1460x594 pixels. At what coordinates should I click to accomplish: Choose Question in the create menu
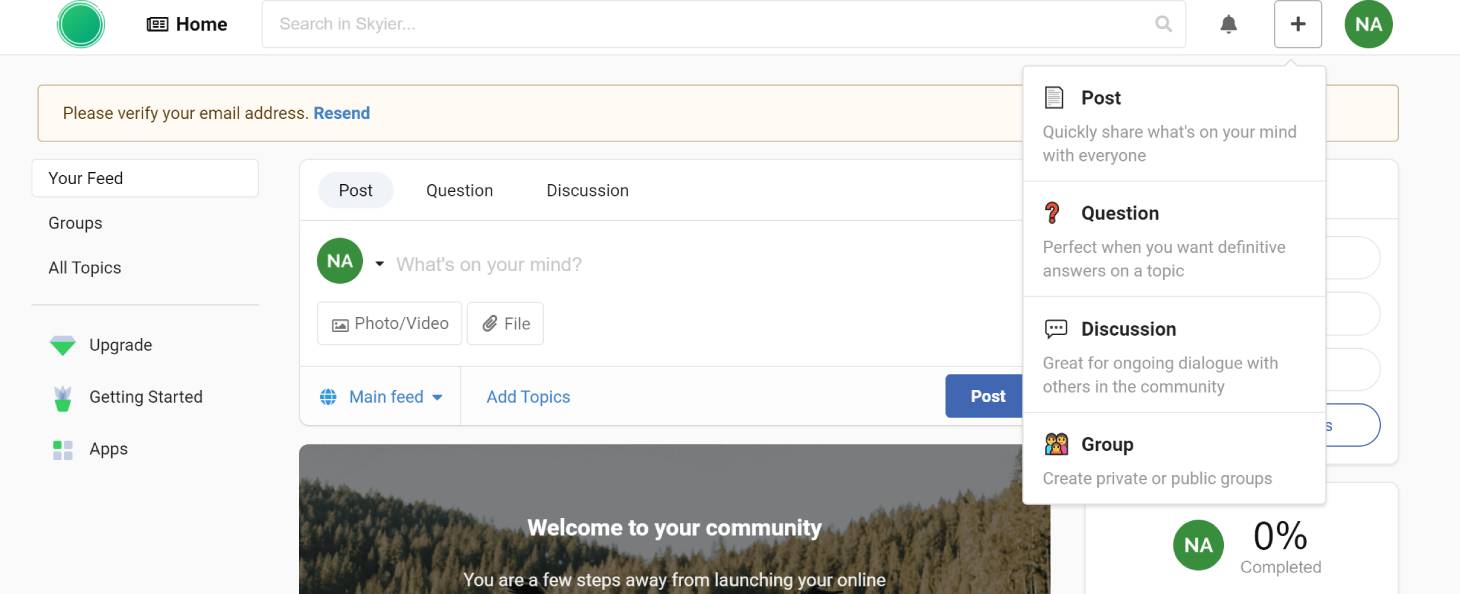(x=1119, y=214)
